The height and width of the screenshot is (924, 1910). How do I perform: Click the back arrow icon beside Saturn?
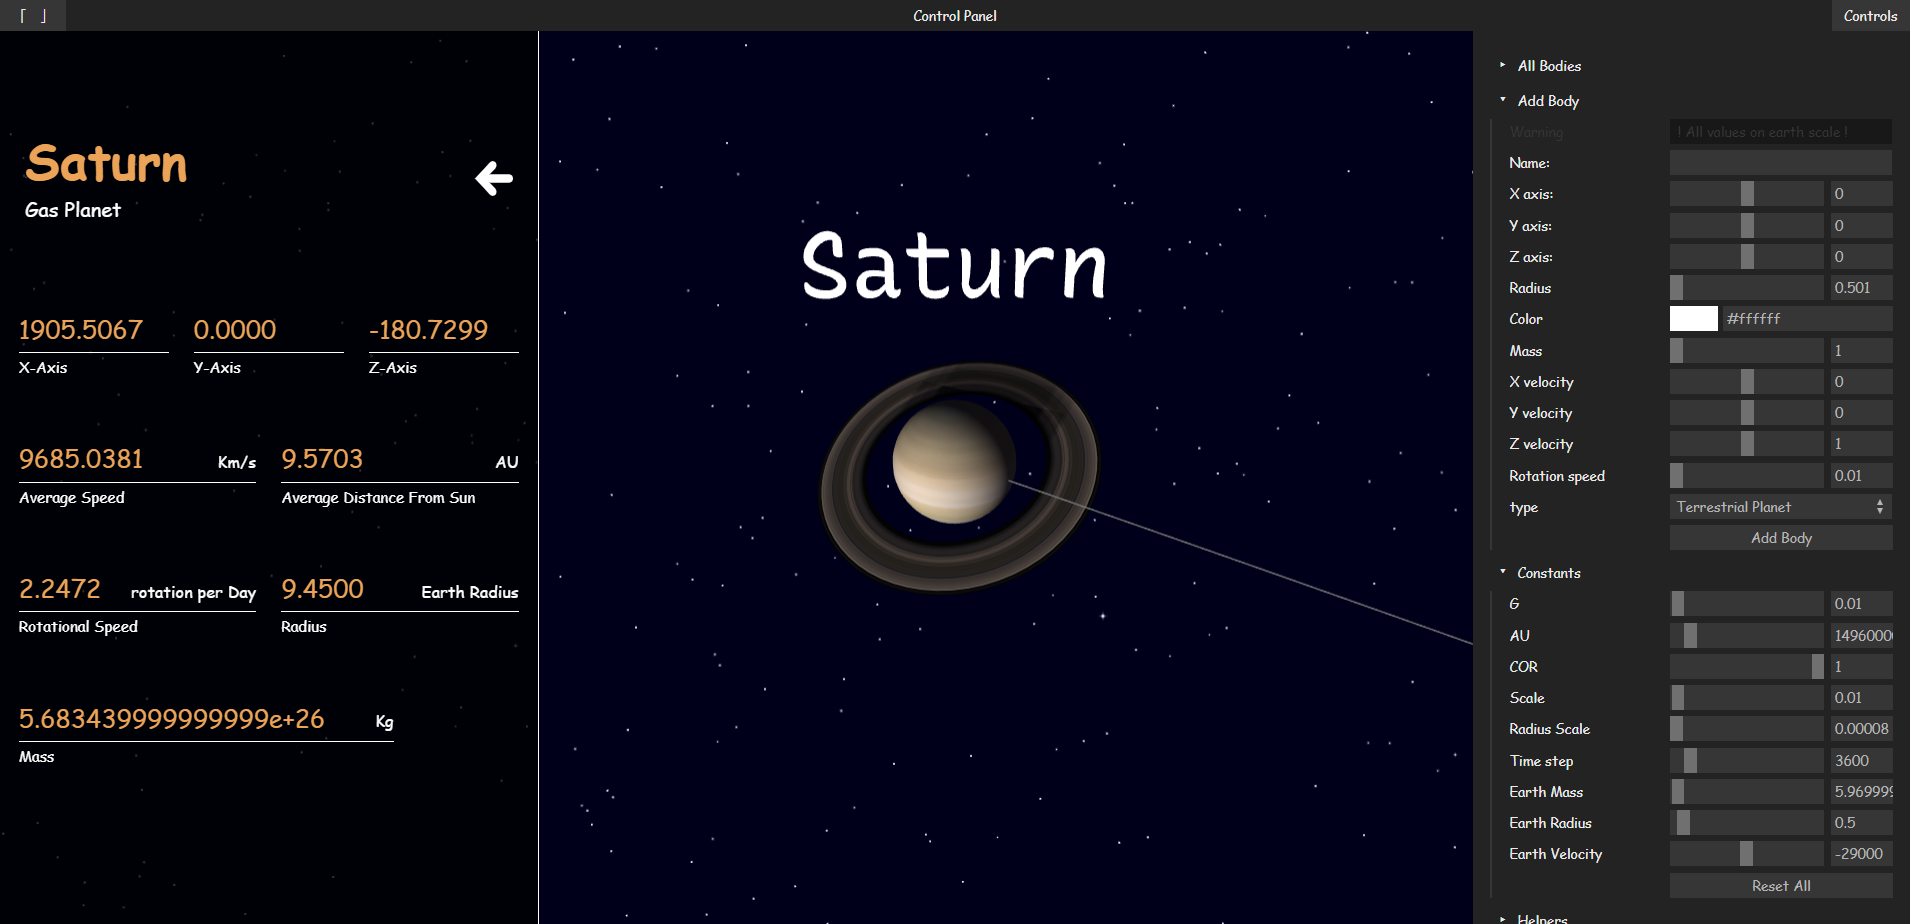click(494, 178)
